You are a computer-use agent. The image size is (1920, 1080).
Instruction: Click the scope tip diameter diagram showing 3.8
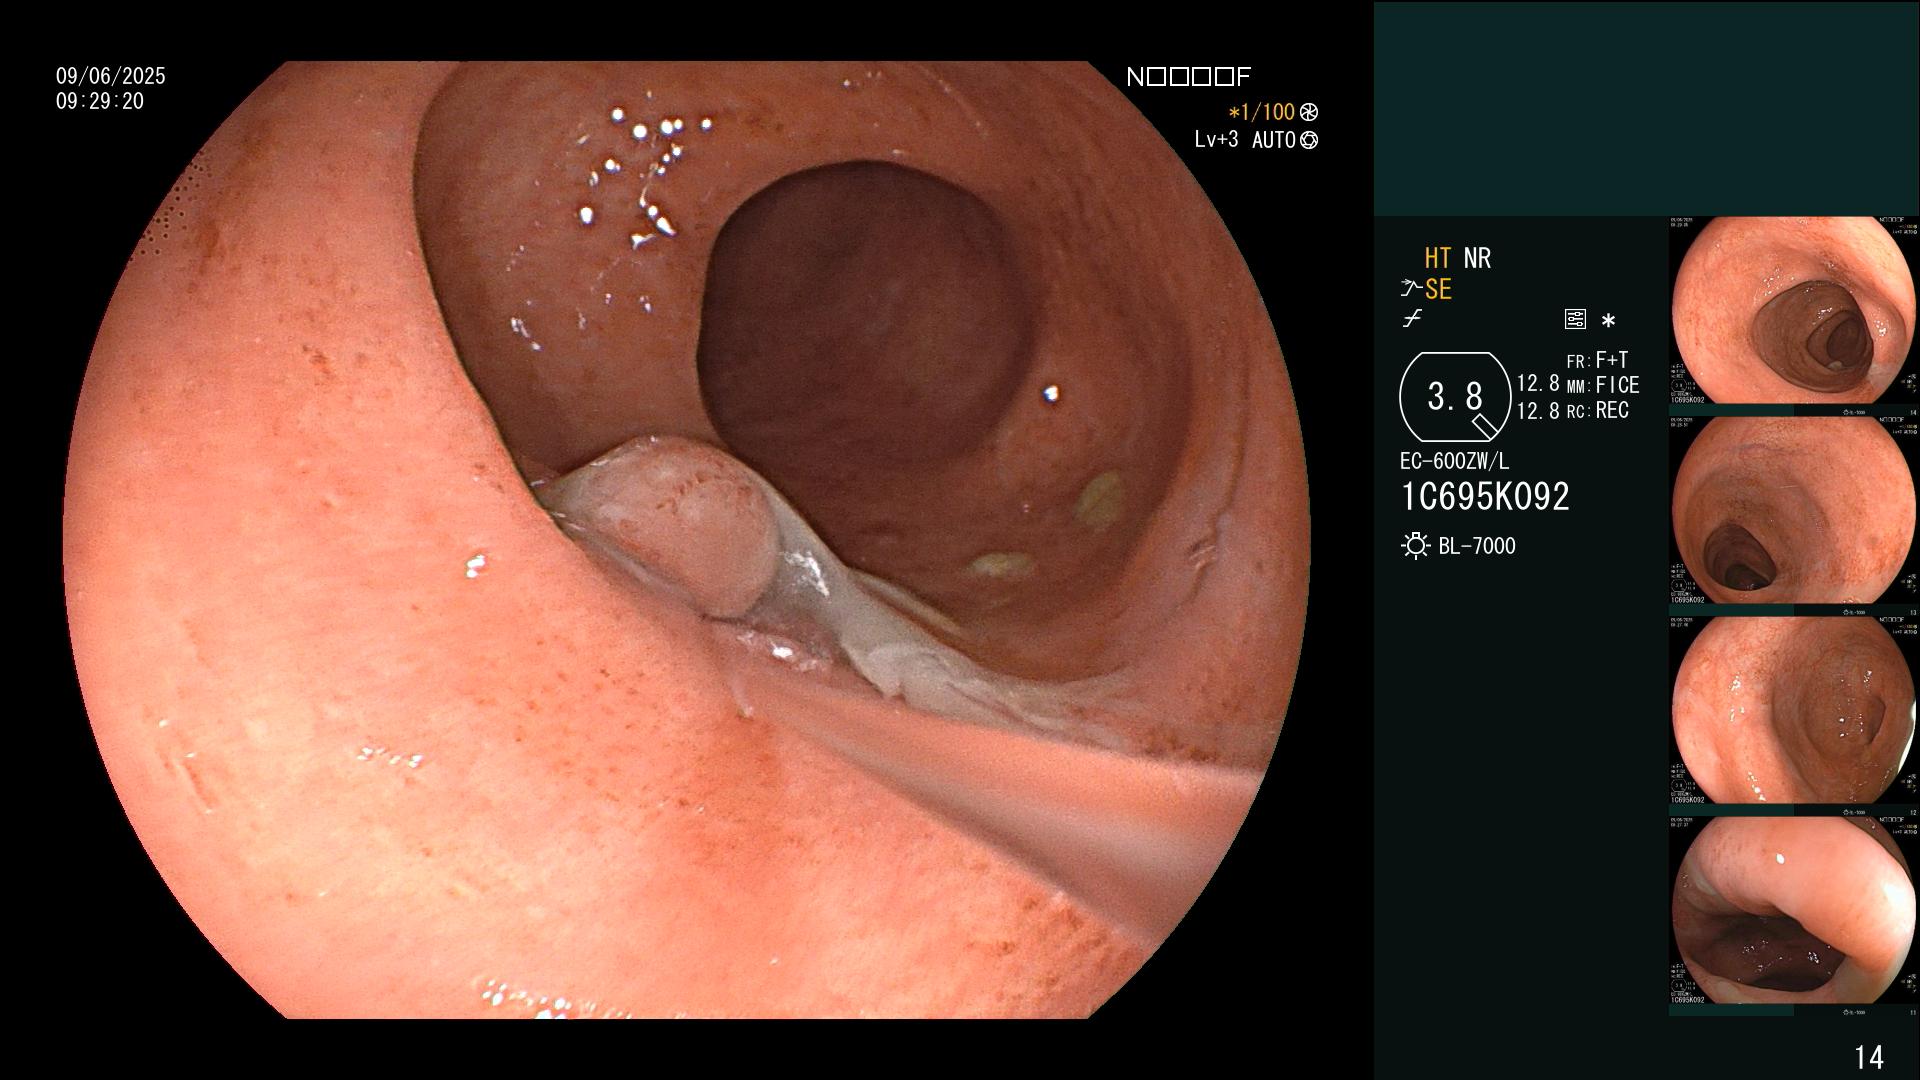pyautogui.click(x=1455, y=397)
